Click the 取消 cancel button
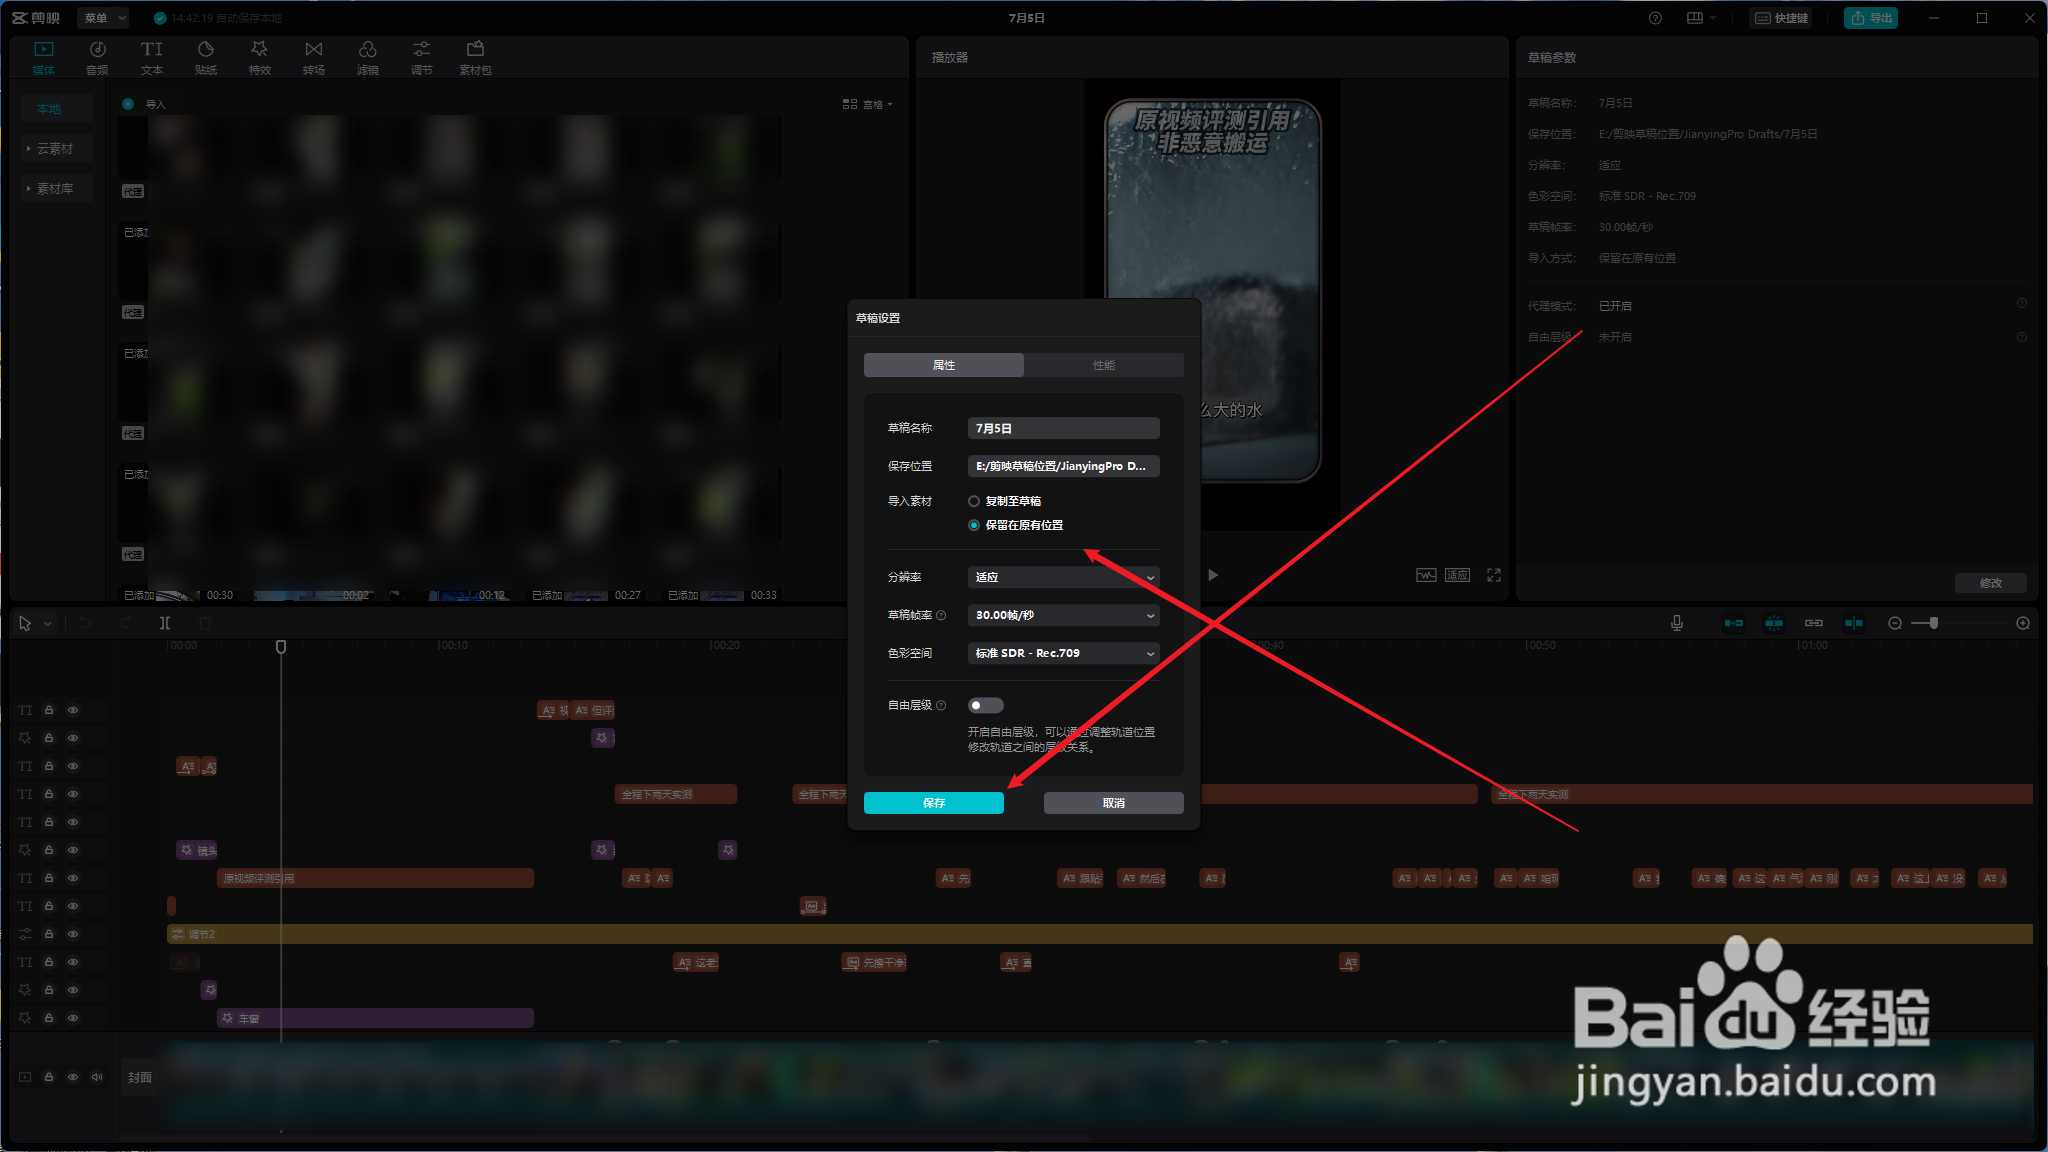The width and height of the screenshot is (2048, 1152). tap(1113, 803)
